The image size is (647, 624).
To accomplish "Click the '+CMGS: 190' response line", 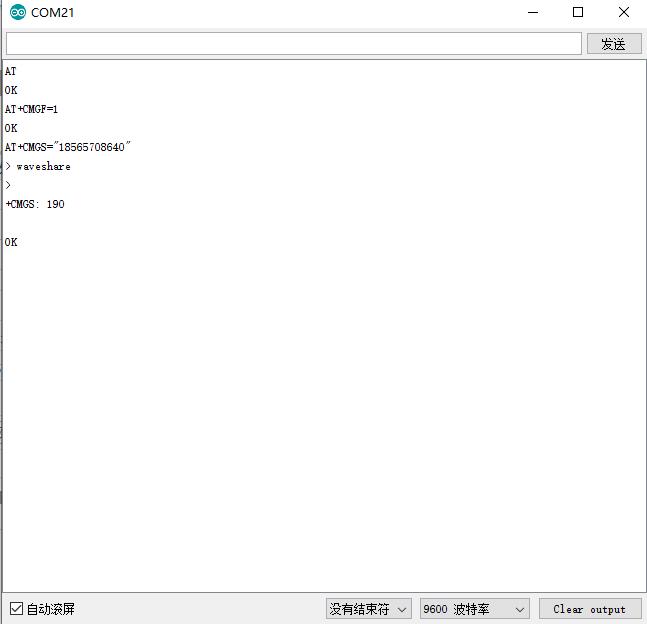I will pos(35,204).
